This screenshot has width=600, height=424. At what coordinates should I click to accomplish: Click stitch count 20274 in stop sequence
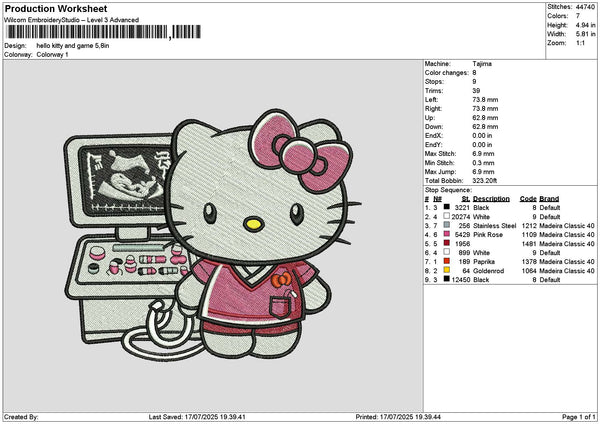(x=461, y=217)
